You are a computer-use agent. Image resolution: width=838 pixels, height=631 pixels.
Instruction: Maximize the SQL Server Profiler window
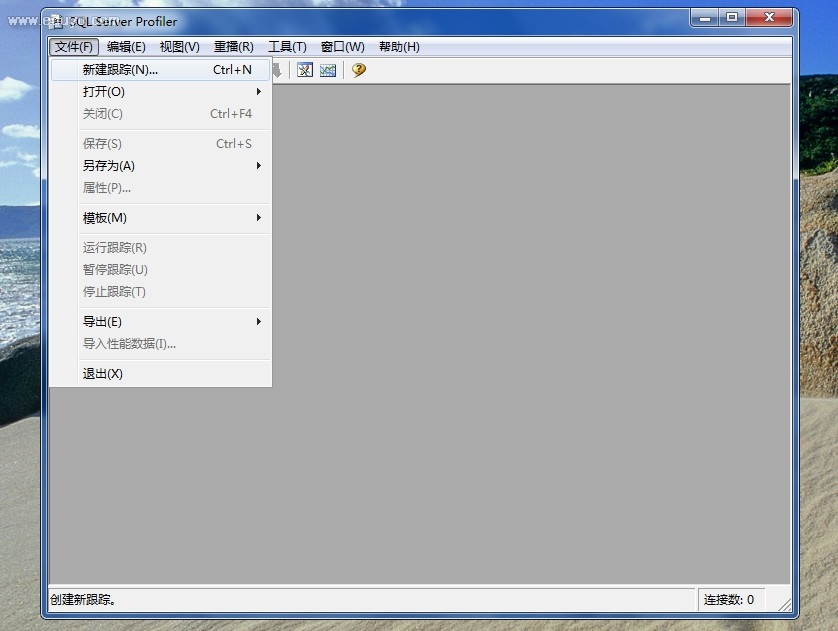pos(732,17)
